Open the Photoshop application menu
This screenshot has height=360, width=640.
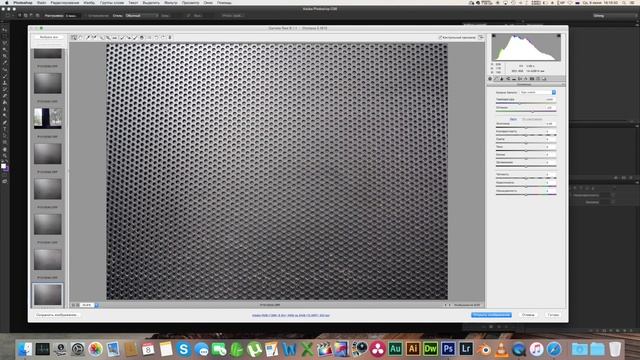pos(23,2)
